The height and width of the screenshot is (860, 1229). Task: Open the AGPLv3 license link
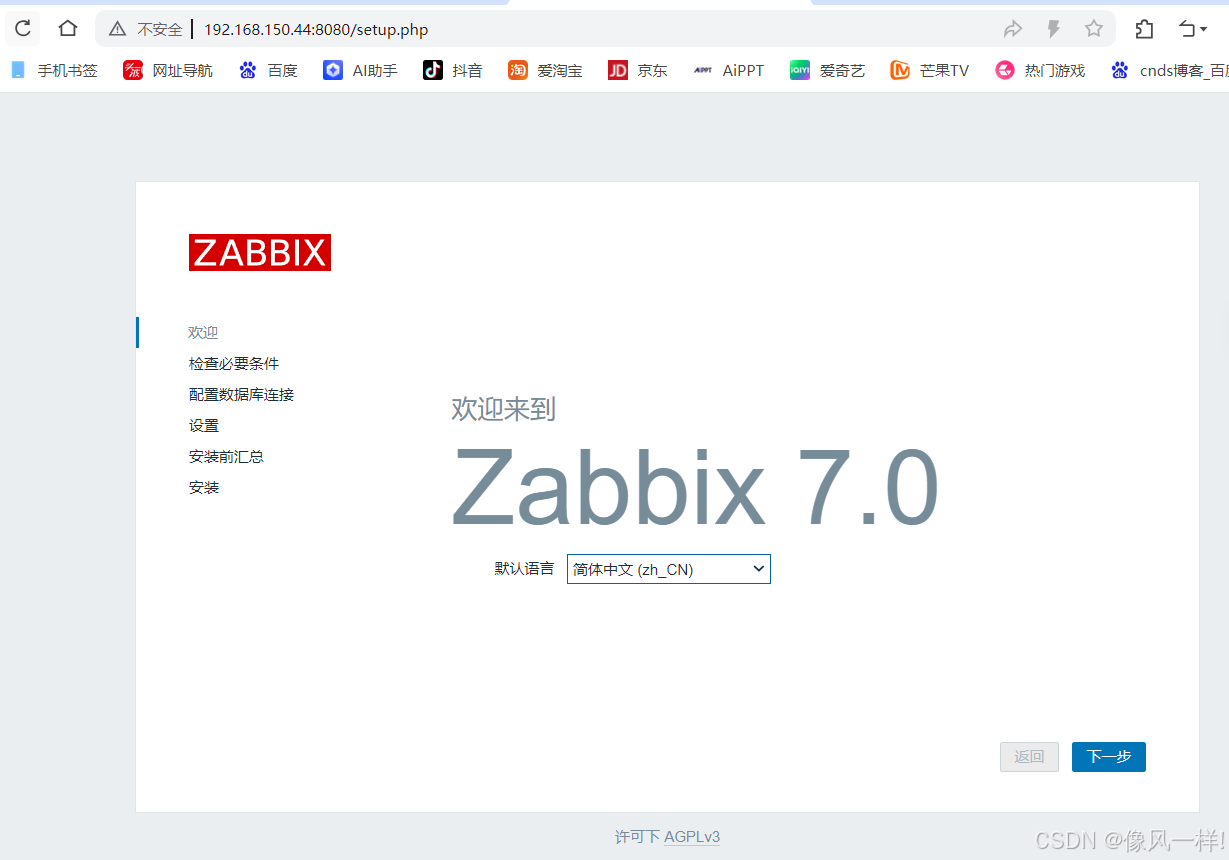tap(692, 837)
